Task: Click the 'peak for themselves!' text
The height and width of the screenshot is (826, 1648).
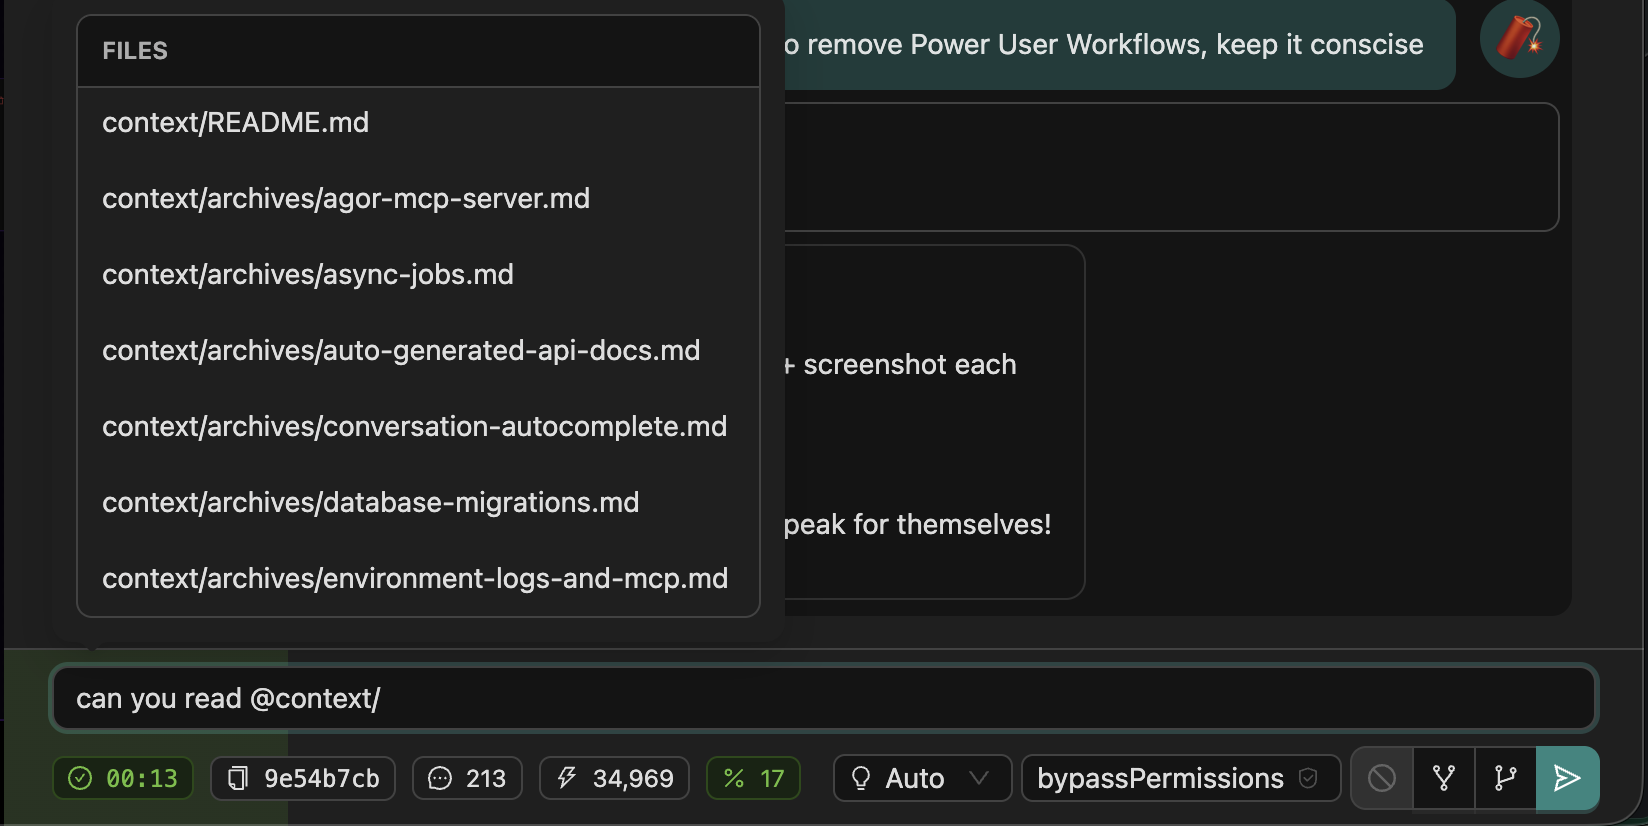Action: pyautogui.click(x=917, y=525)
